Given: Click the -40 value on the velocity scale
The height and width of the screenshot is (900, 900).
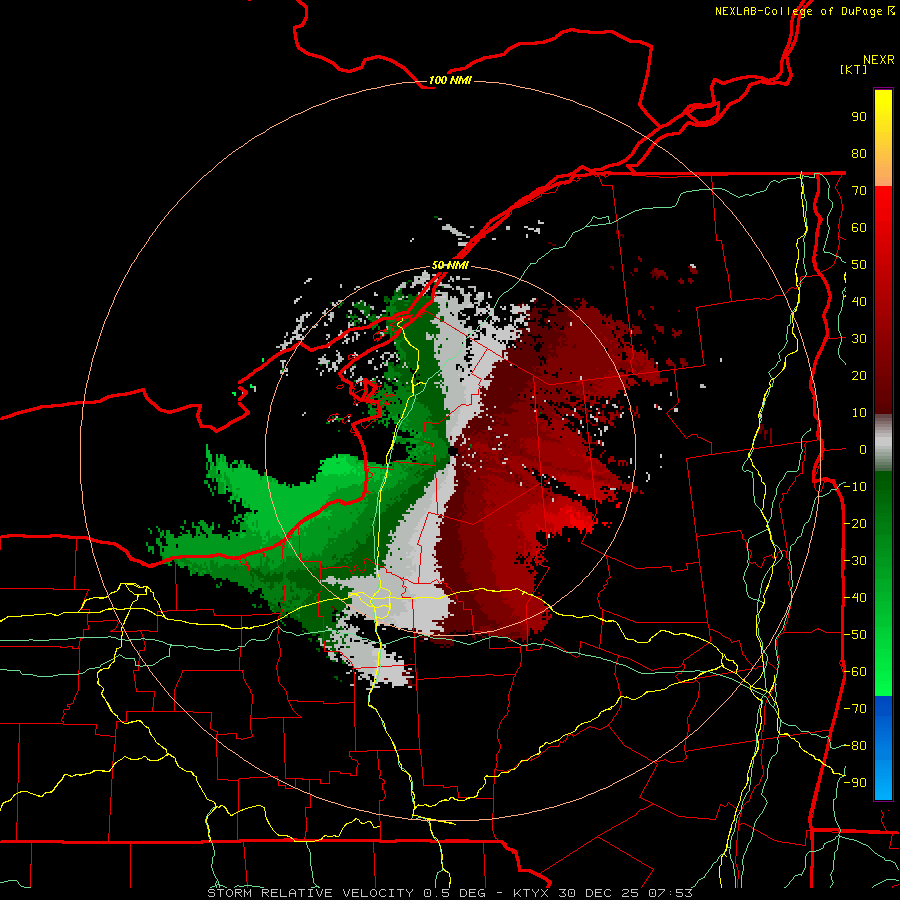Looking at the screenshot, I should point(855,598).
